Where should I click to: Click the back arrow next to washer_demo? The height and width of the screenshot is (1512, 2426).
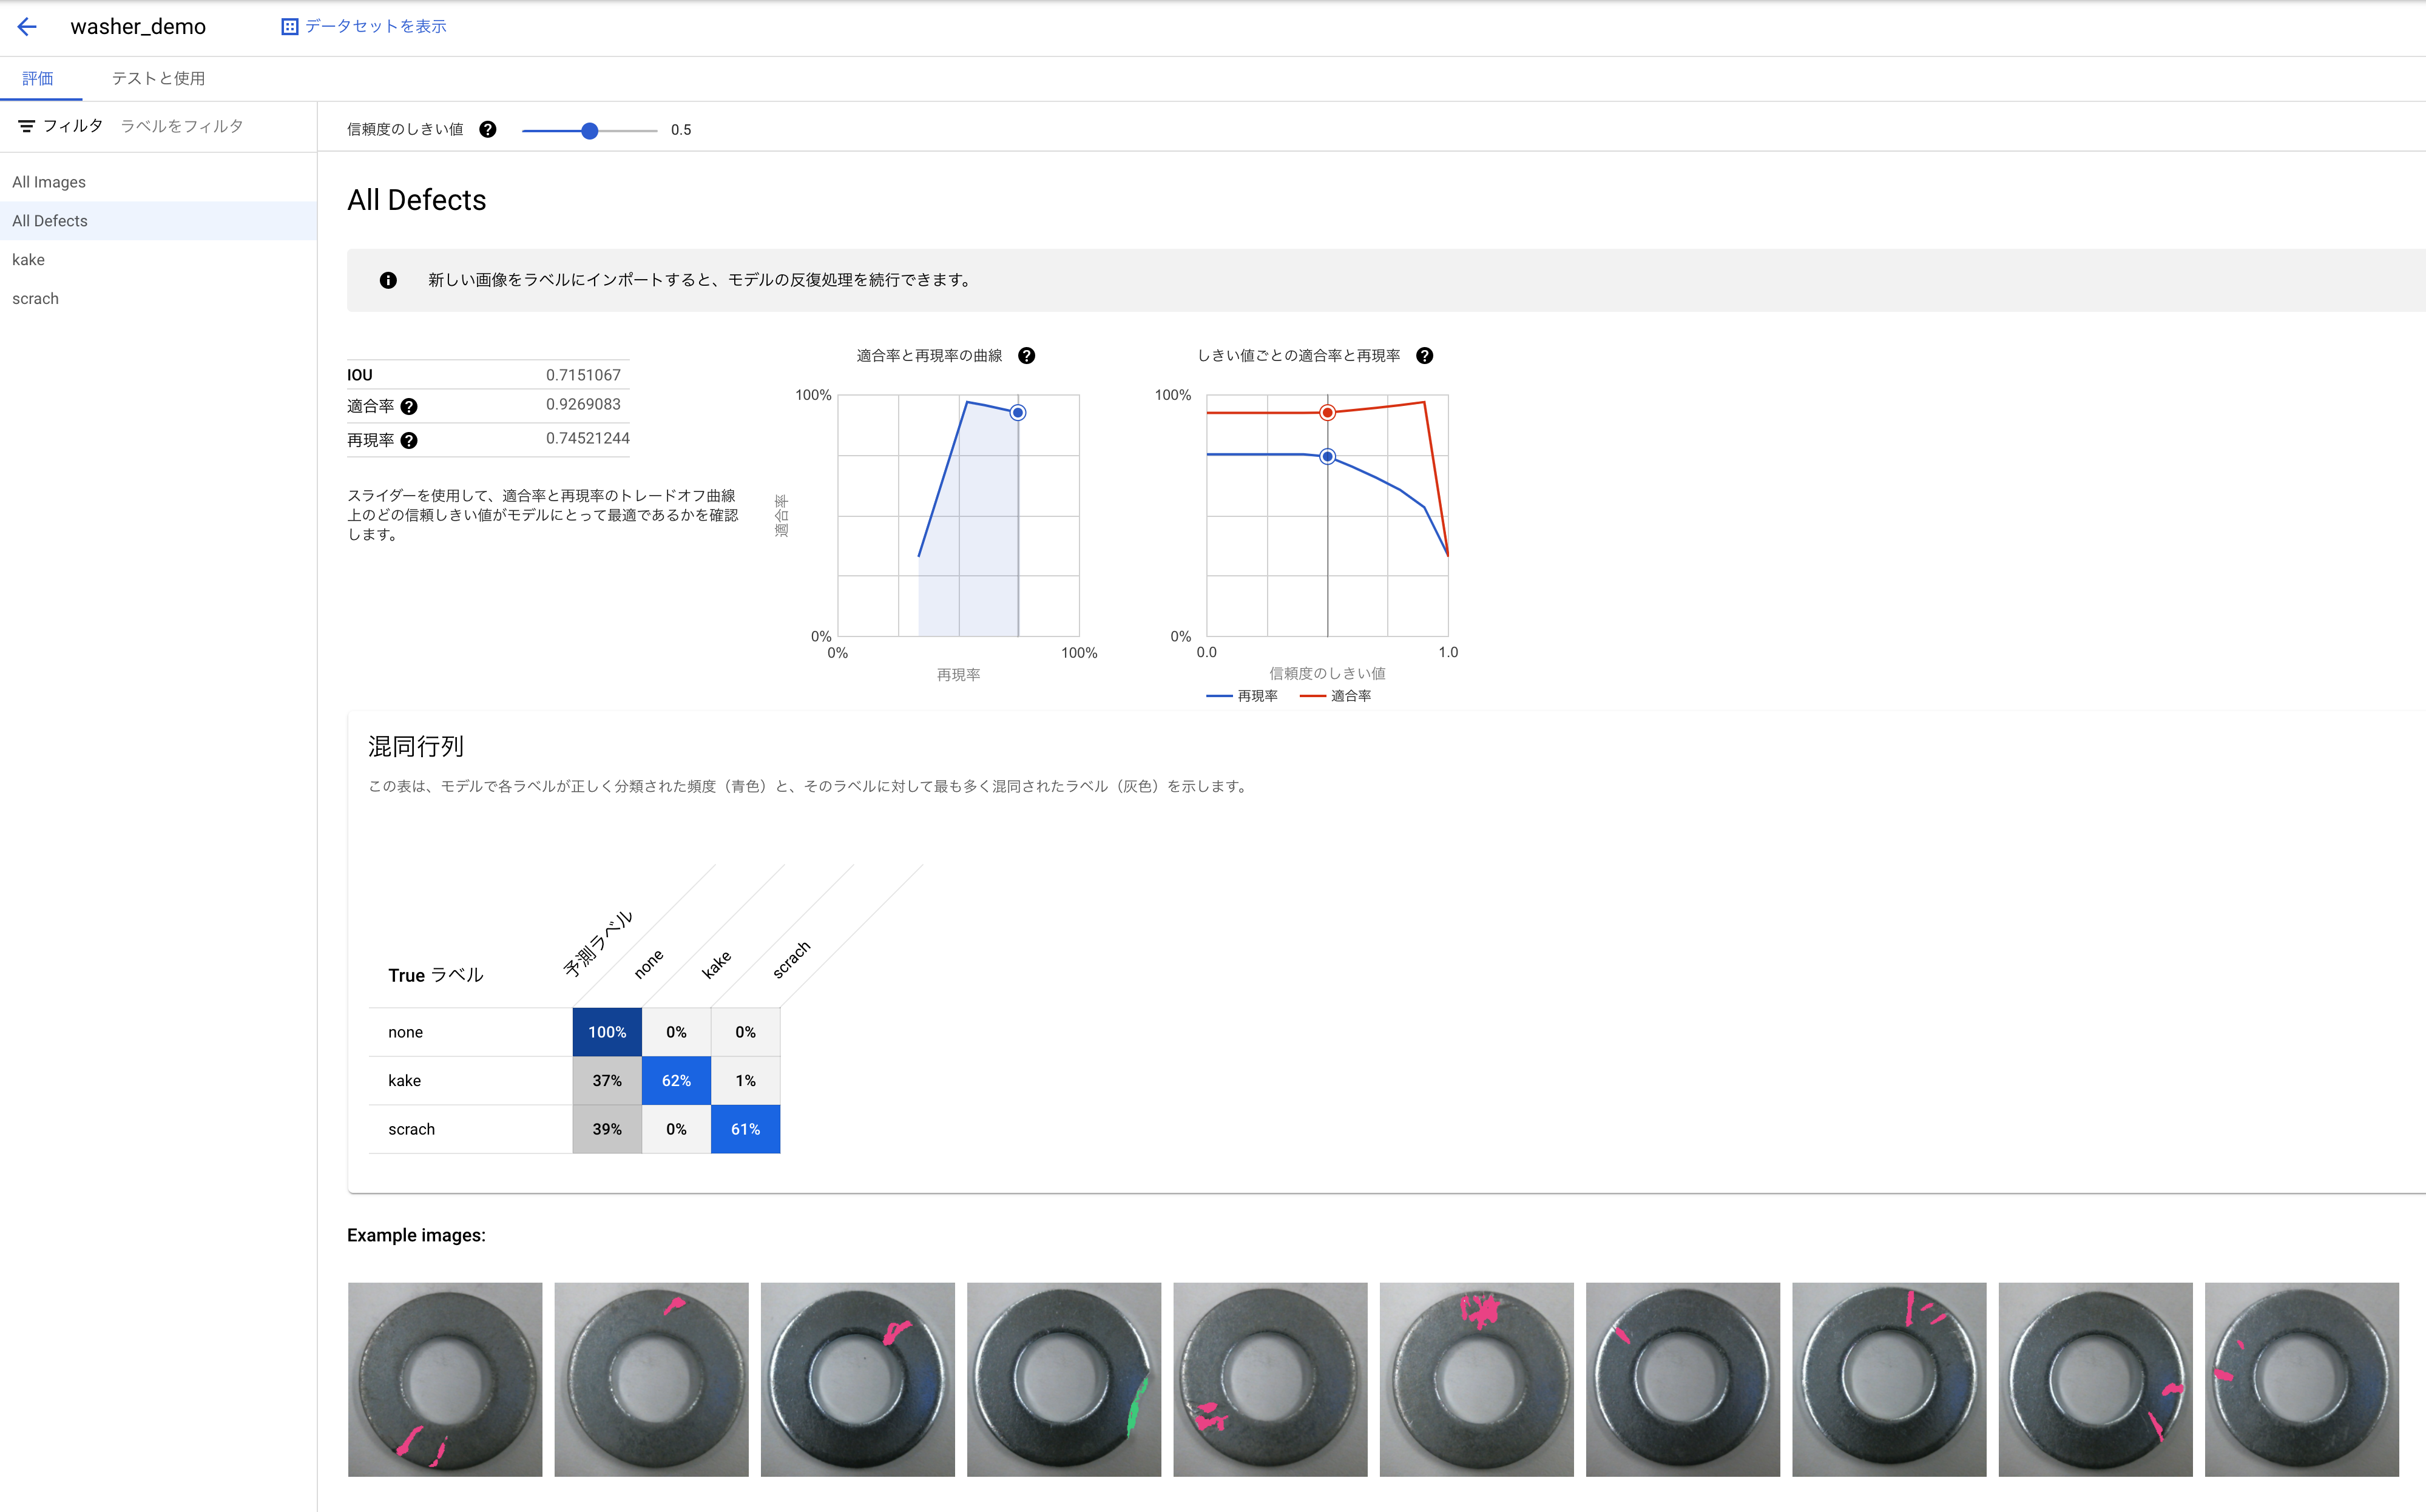click(x=26, y=26)
